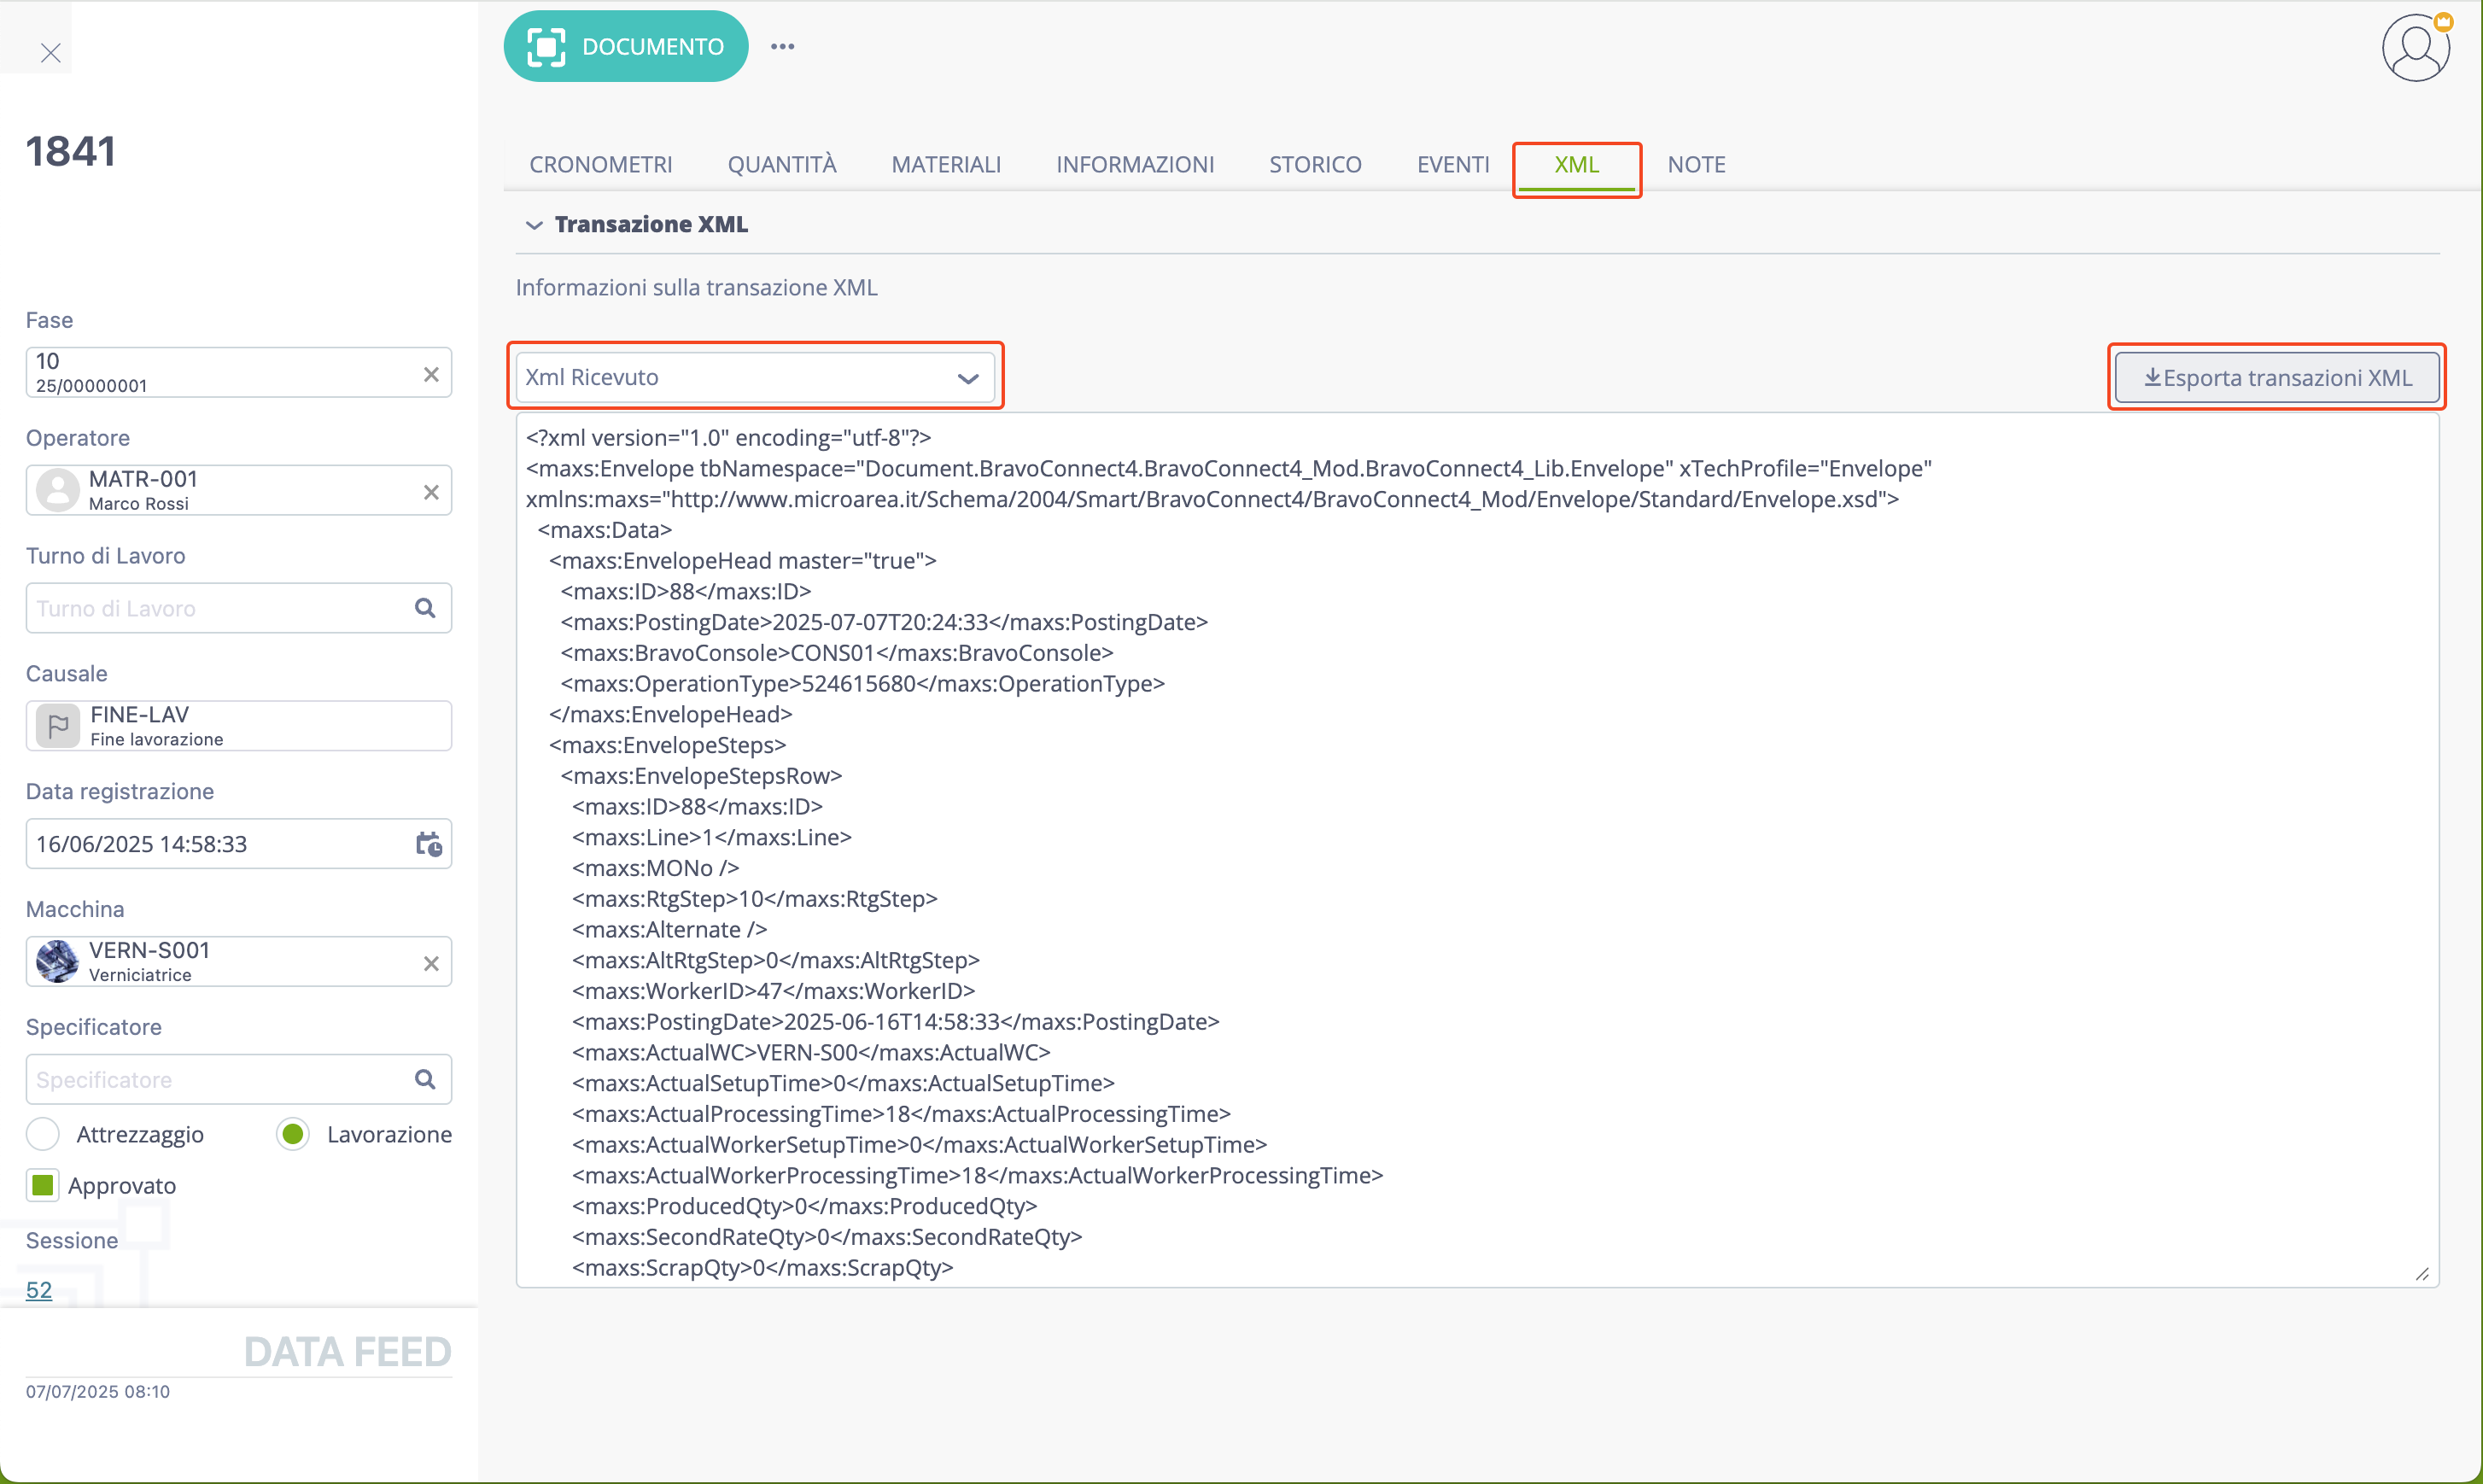Close the side panel with X icon
This screenshot has height=1484, width=2483.
50,53
